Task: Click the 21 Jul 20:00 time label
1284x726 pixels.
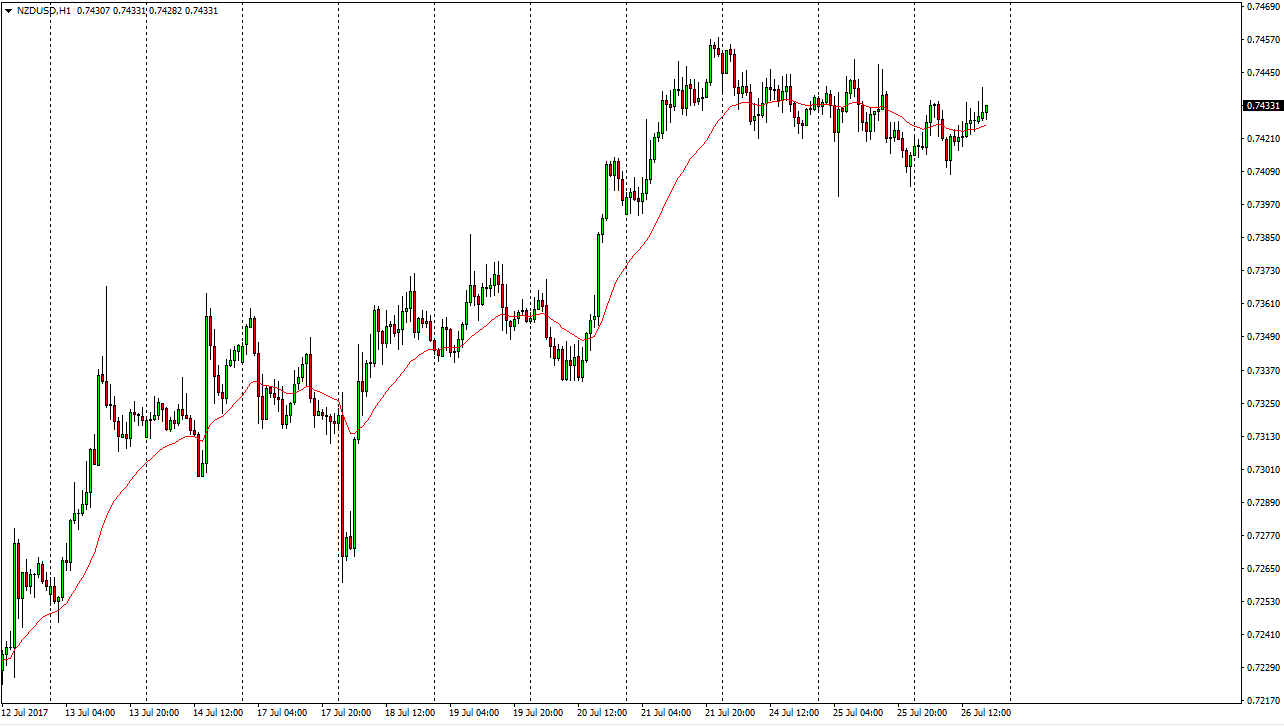Action: [x=730, y=713]
